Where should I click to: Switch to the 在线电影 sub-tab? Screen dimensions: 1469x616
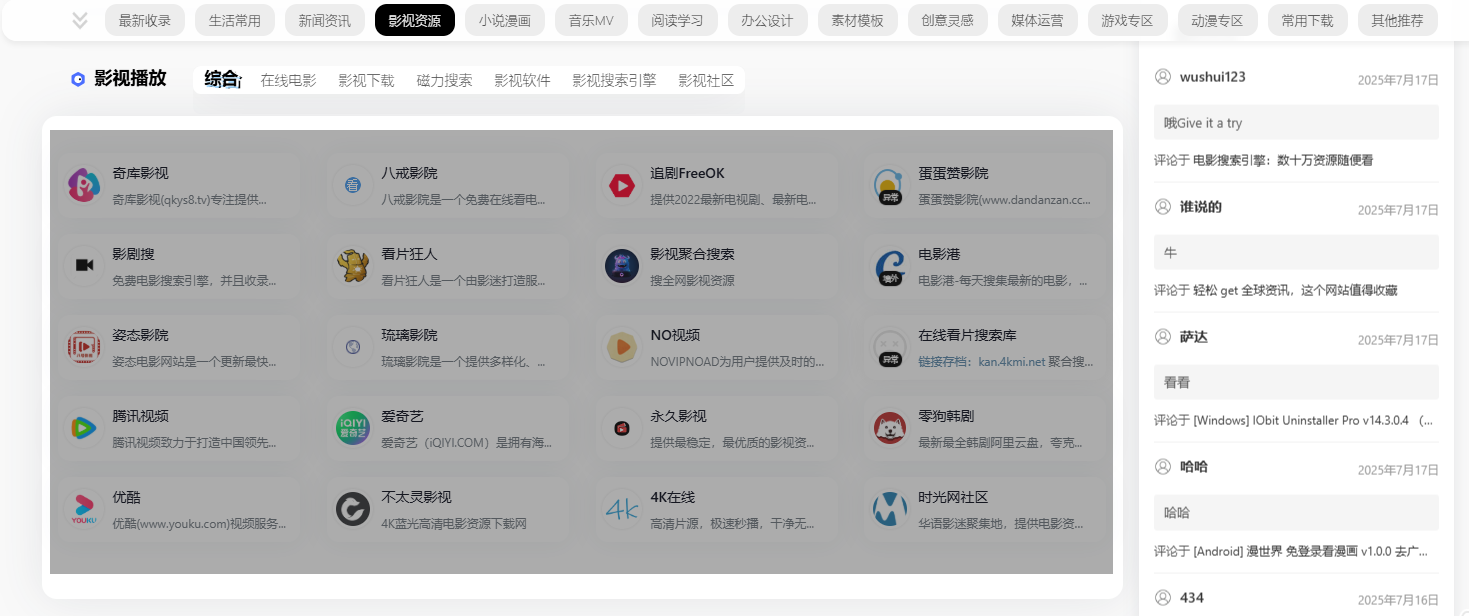click(288, 80)
